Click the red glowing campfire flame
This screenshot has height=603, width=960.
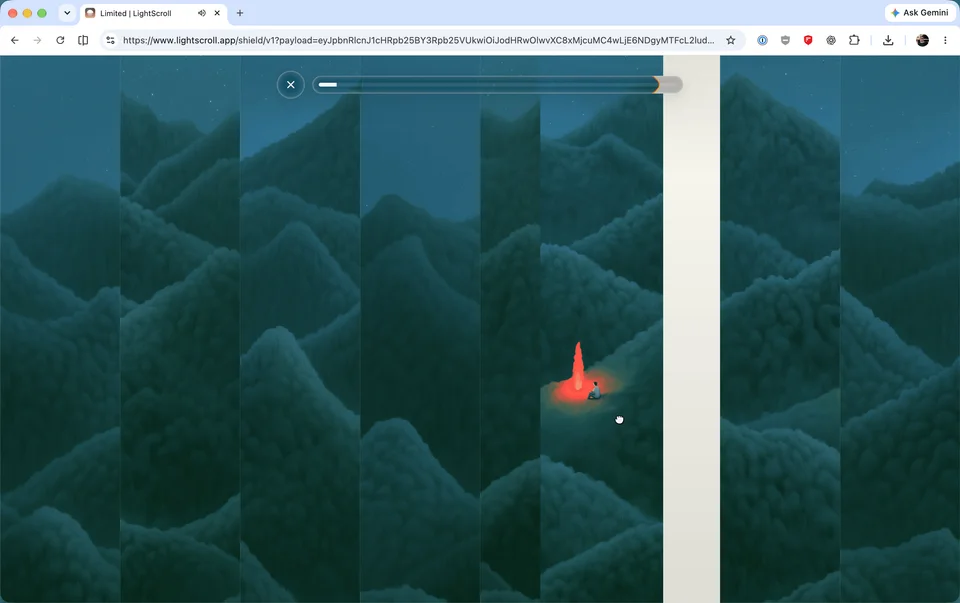coord(577,367)
